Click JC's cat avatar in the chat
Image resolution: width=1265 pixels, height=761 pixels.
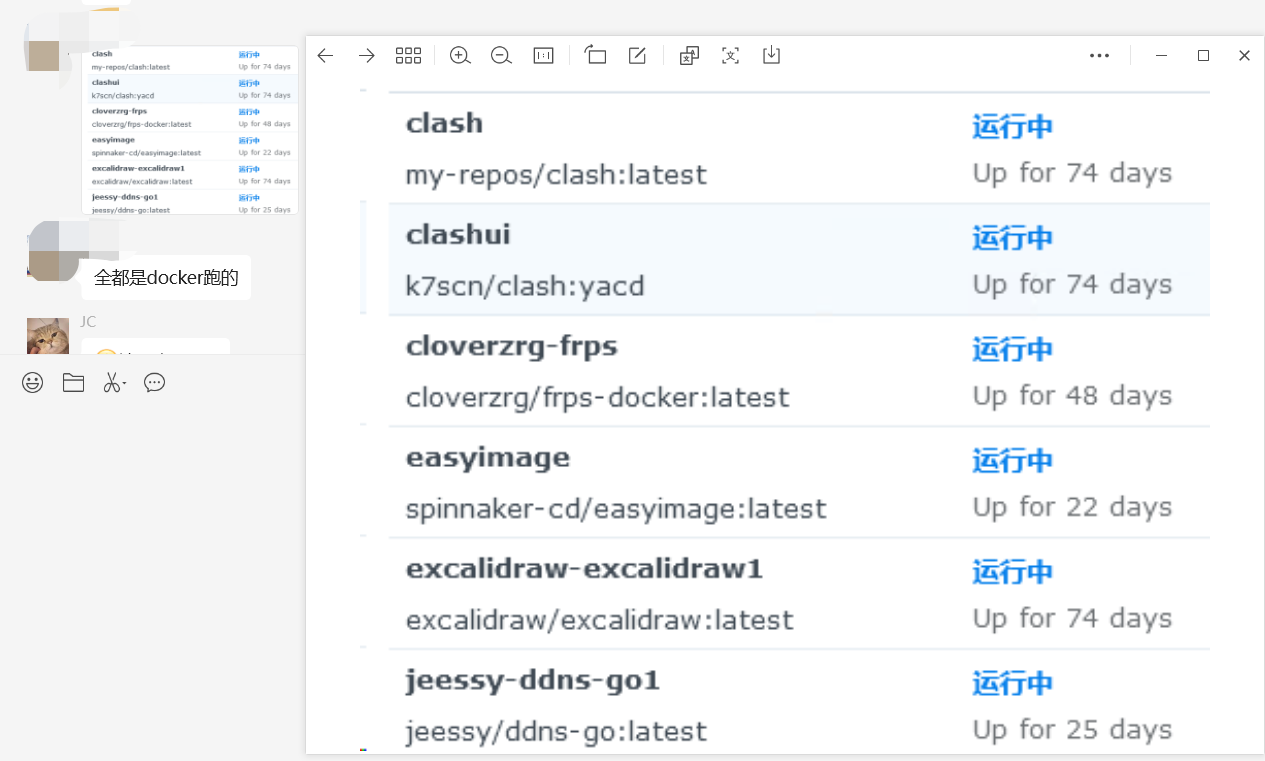click(48, 337)
